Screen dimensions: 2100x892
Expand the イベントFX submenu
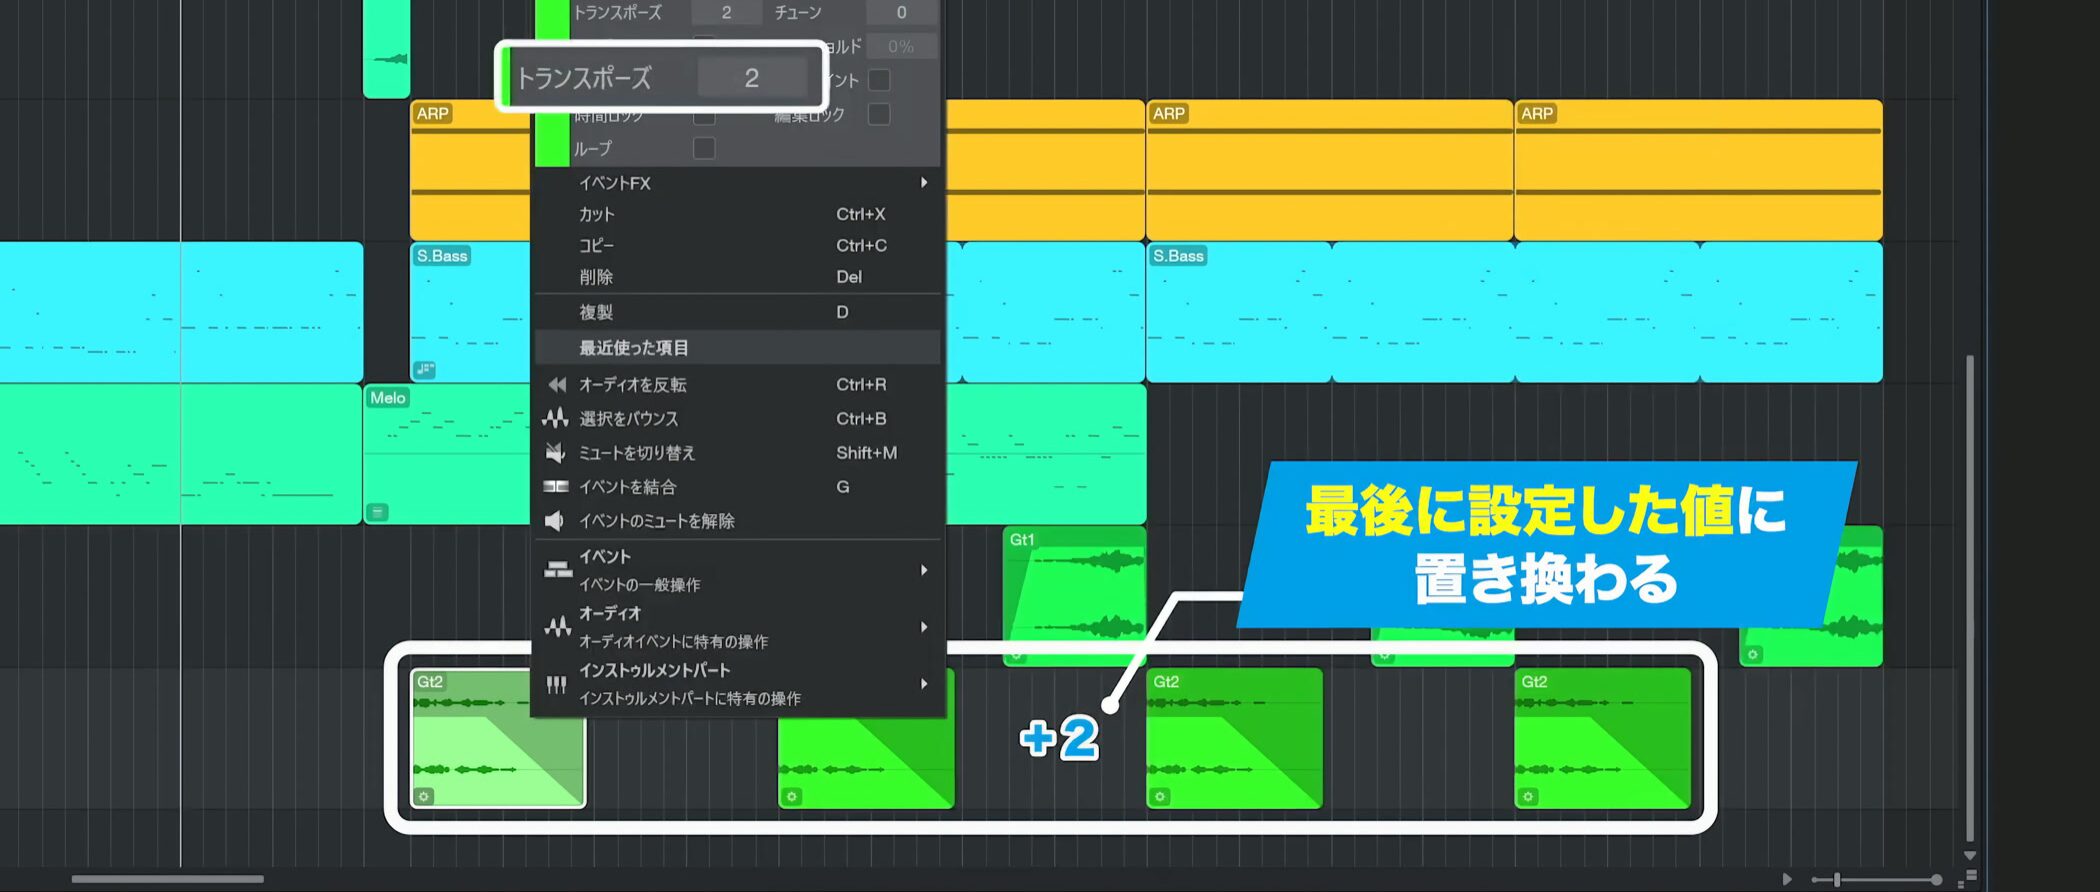click(923, 183)
